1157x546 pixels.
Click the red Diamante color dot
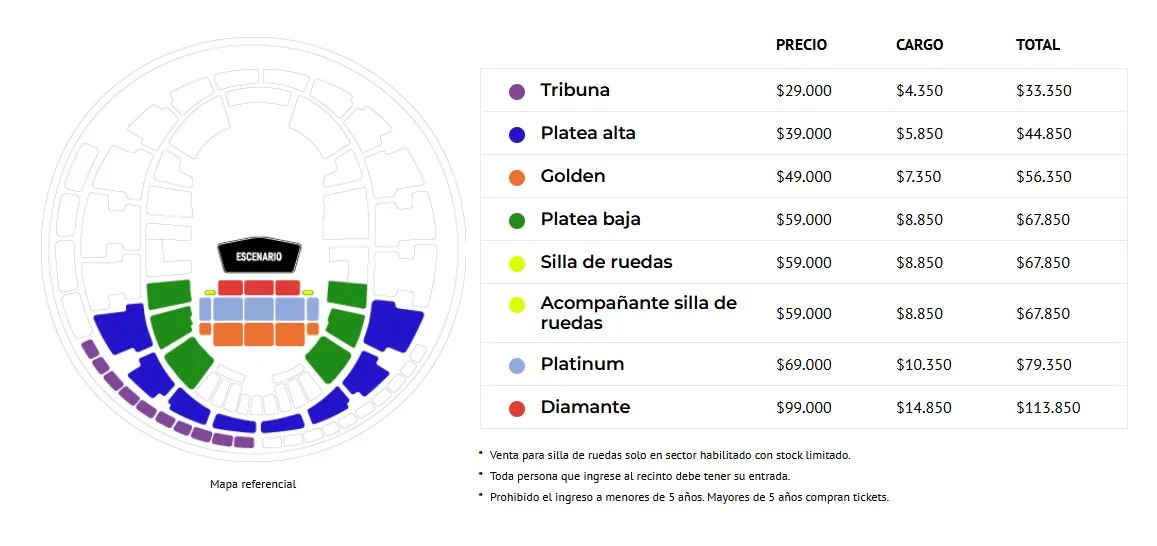[x=517, y=408]
